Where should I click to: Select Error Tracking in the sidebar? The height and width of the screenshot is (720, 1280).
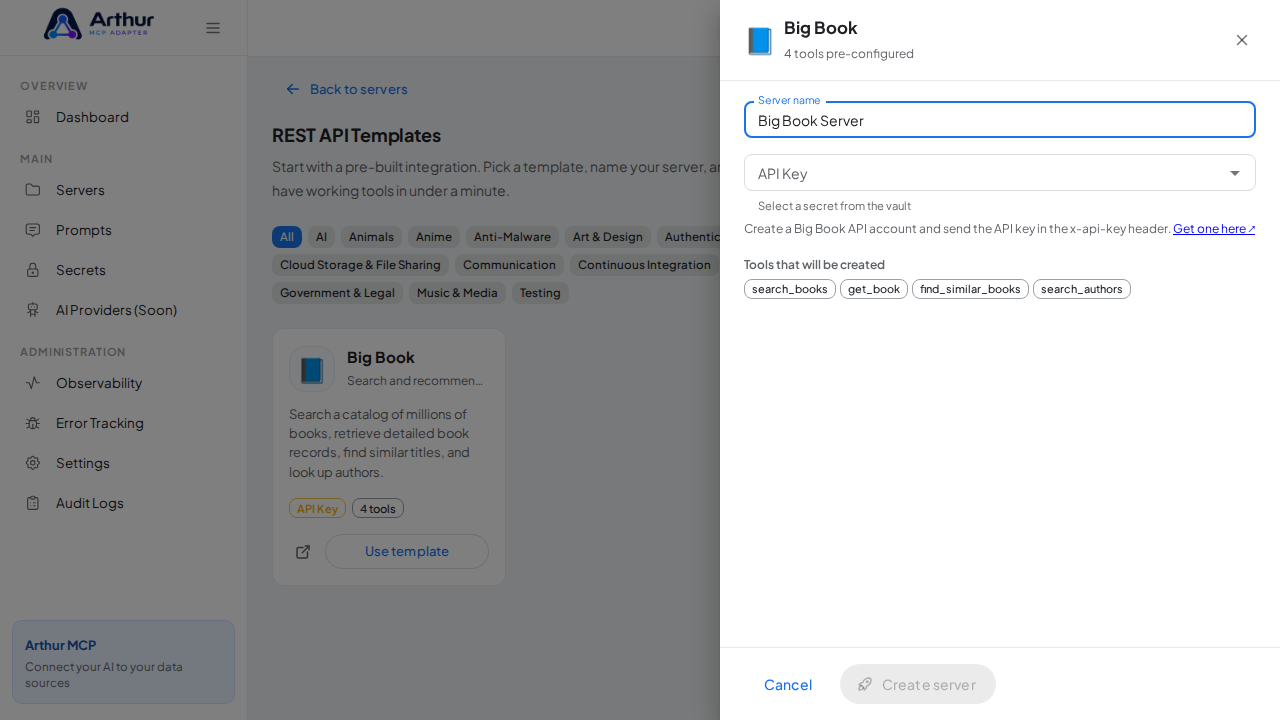(x=124, y=423)
